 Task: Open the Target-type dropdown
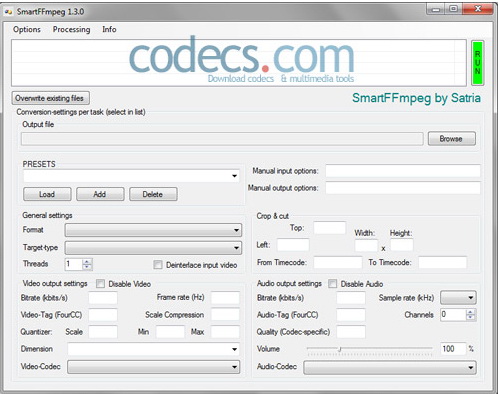153,248
